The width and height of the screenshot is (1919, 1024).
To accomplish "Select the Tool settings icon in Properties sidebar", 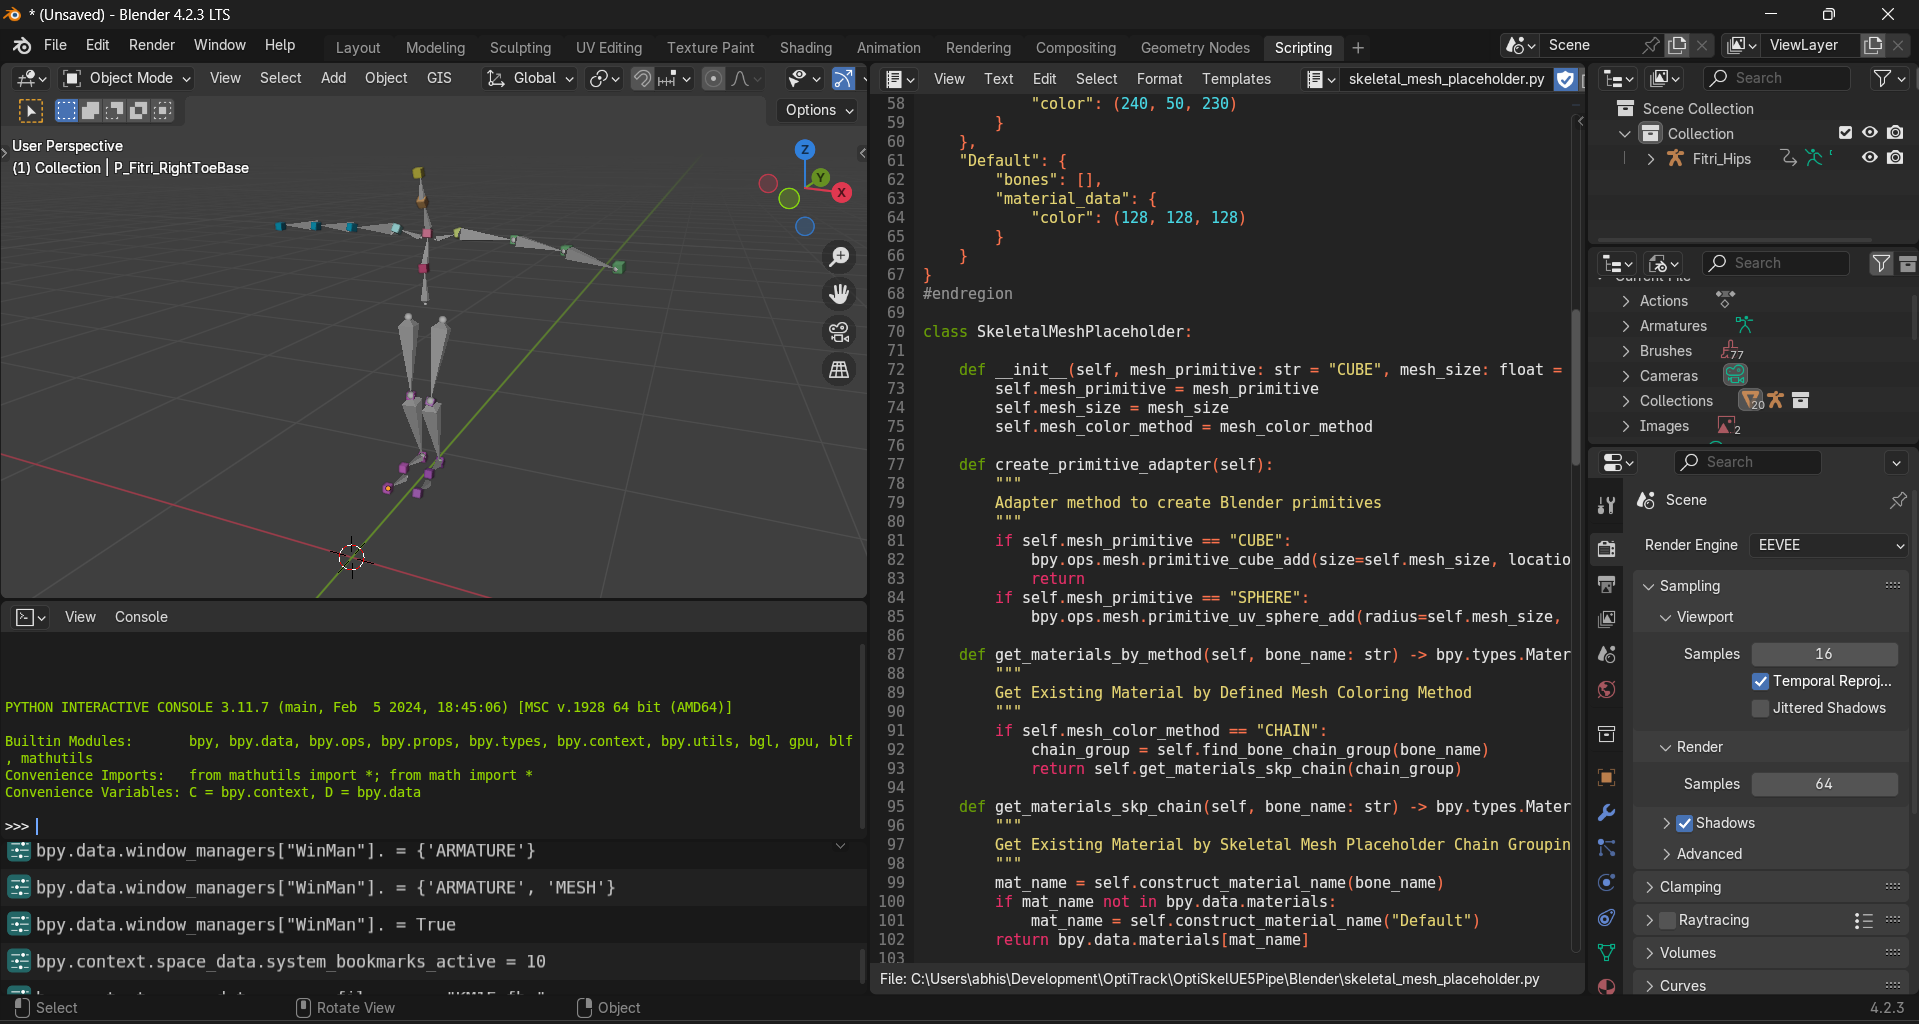I will tap(1606, 505).
